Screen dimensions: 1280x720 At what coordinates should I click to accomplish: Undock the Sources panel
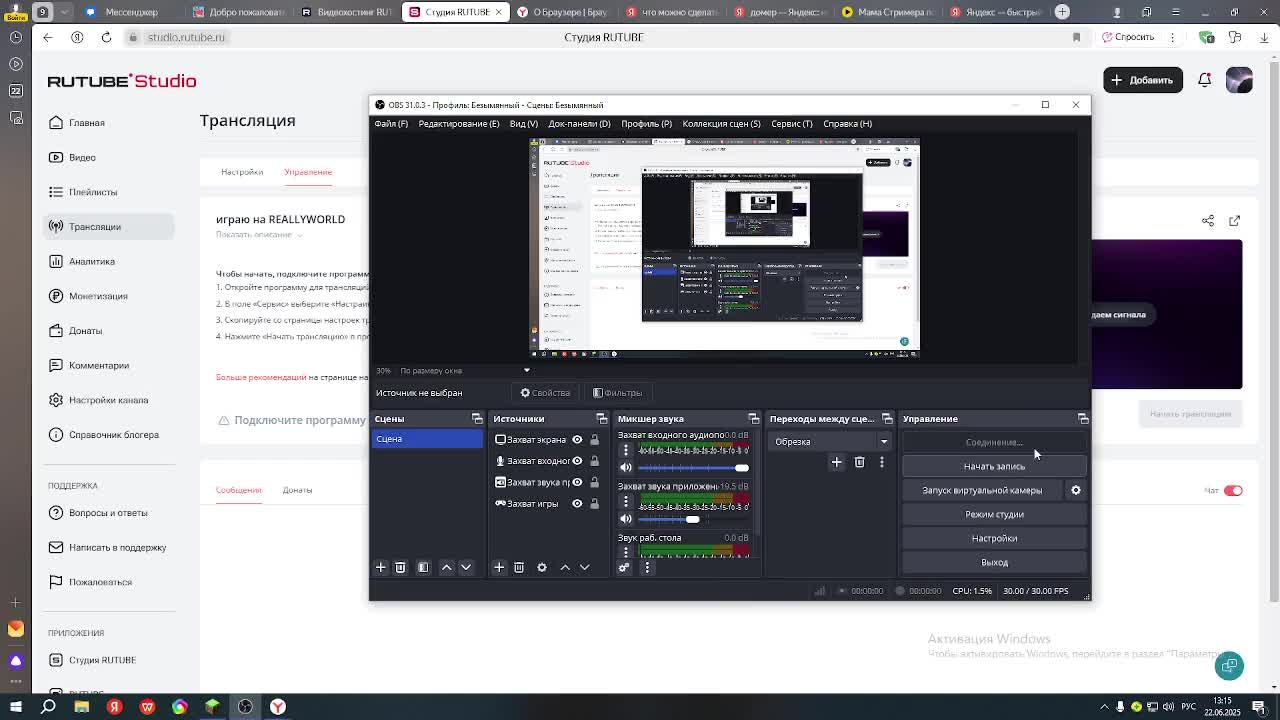coord(602,419)
